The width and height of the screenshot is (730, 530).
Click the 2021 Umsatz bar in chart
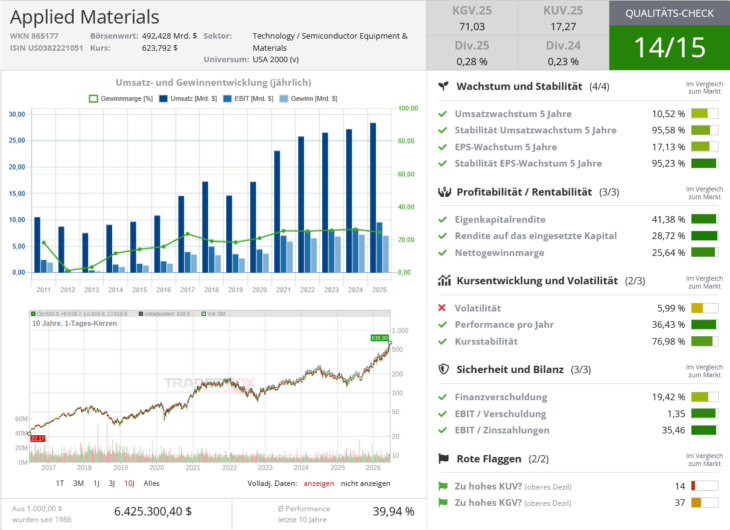pyautogui.click(x=277, y=211)
